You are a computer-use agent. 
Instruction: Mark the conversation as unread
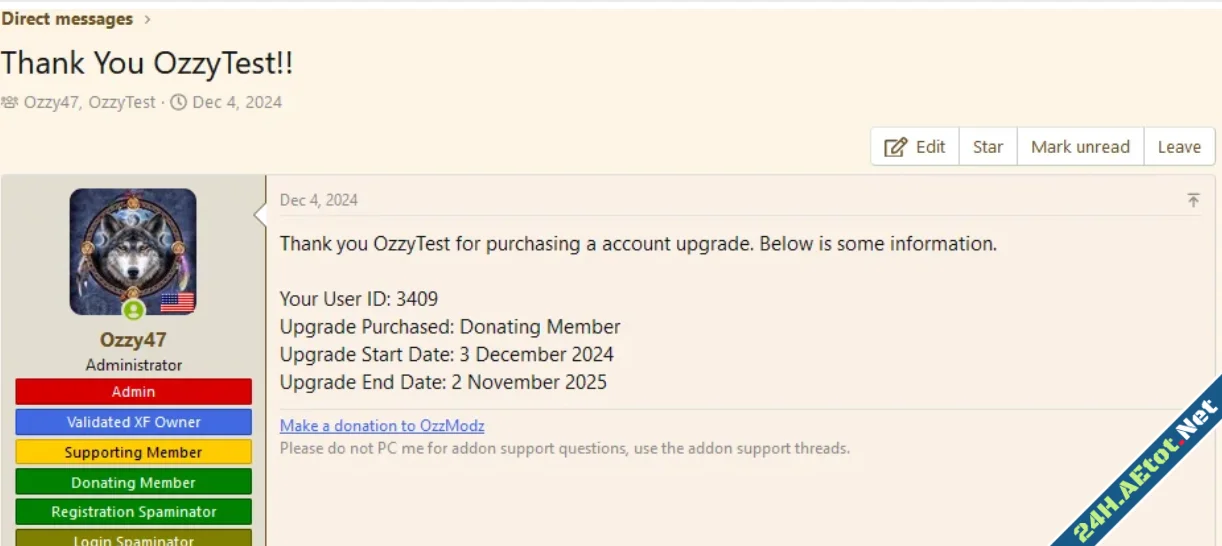[1080, 147]
